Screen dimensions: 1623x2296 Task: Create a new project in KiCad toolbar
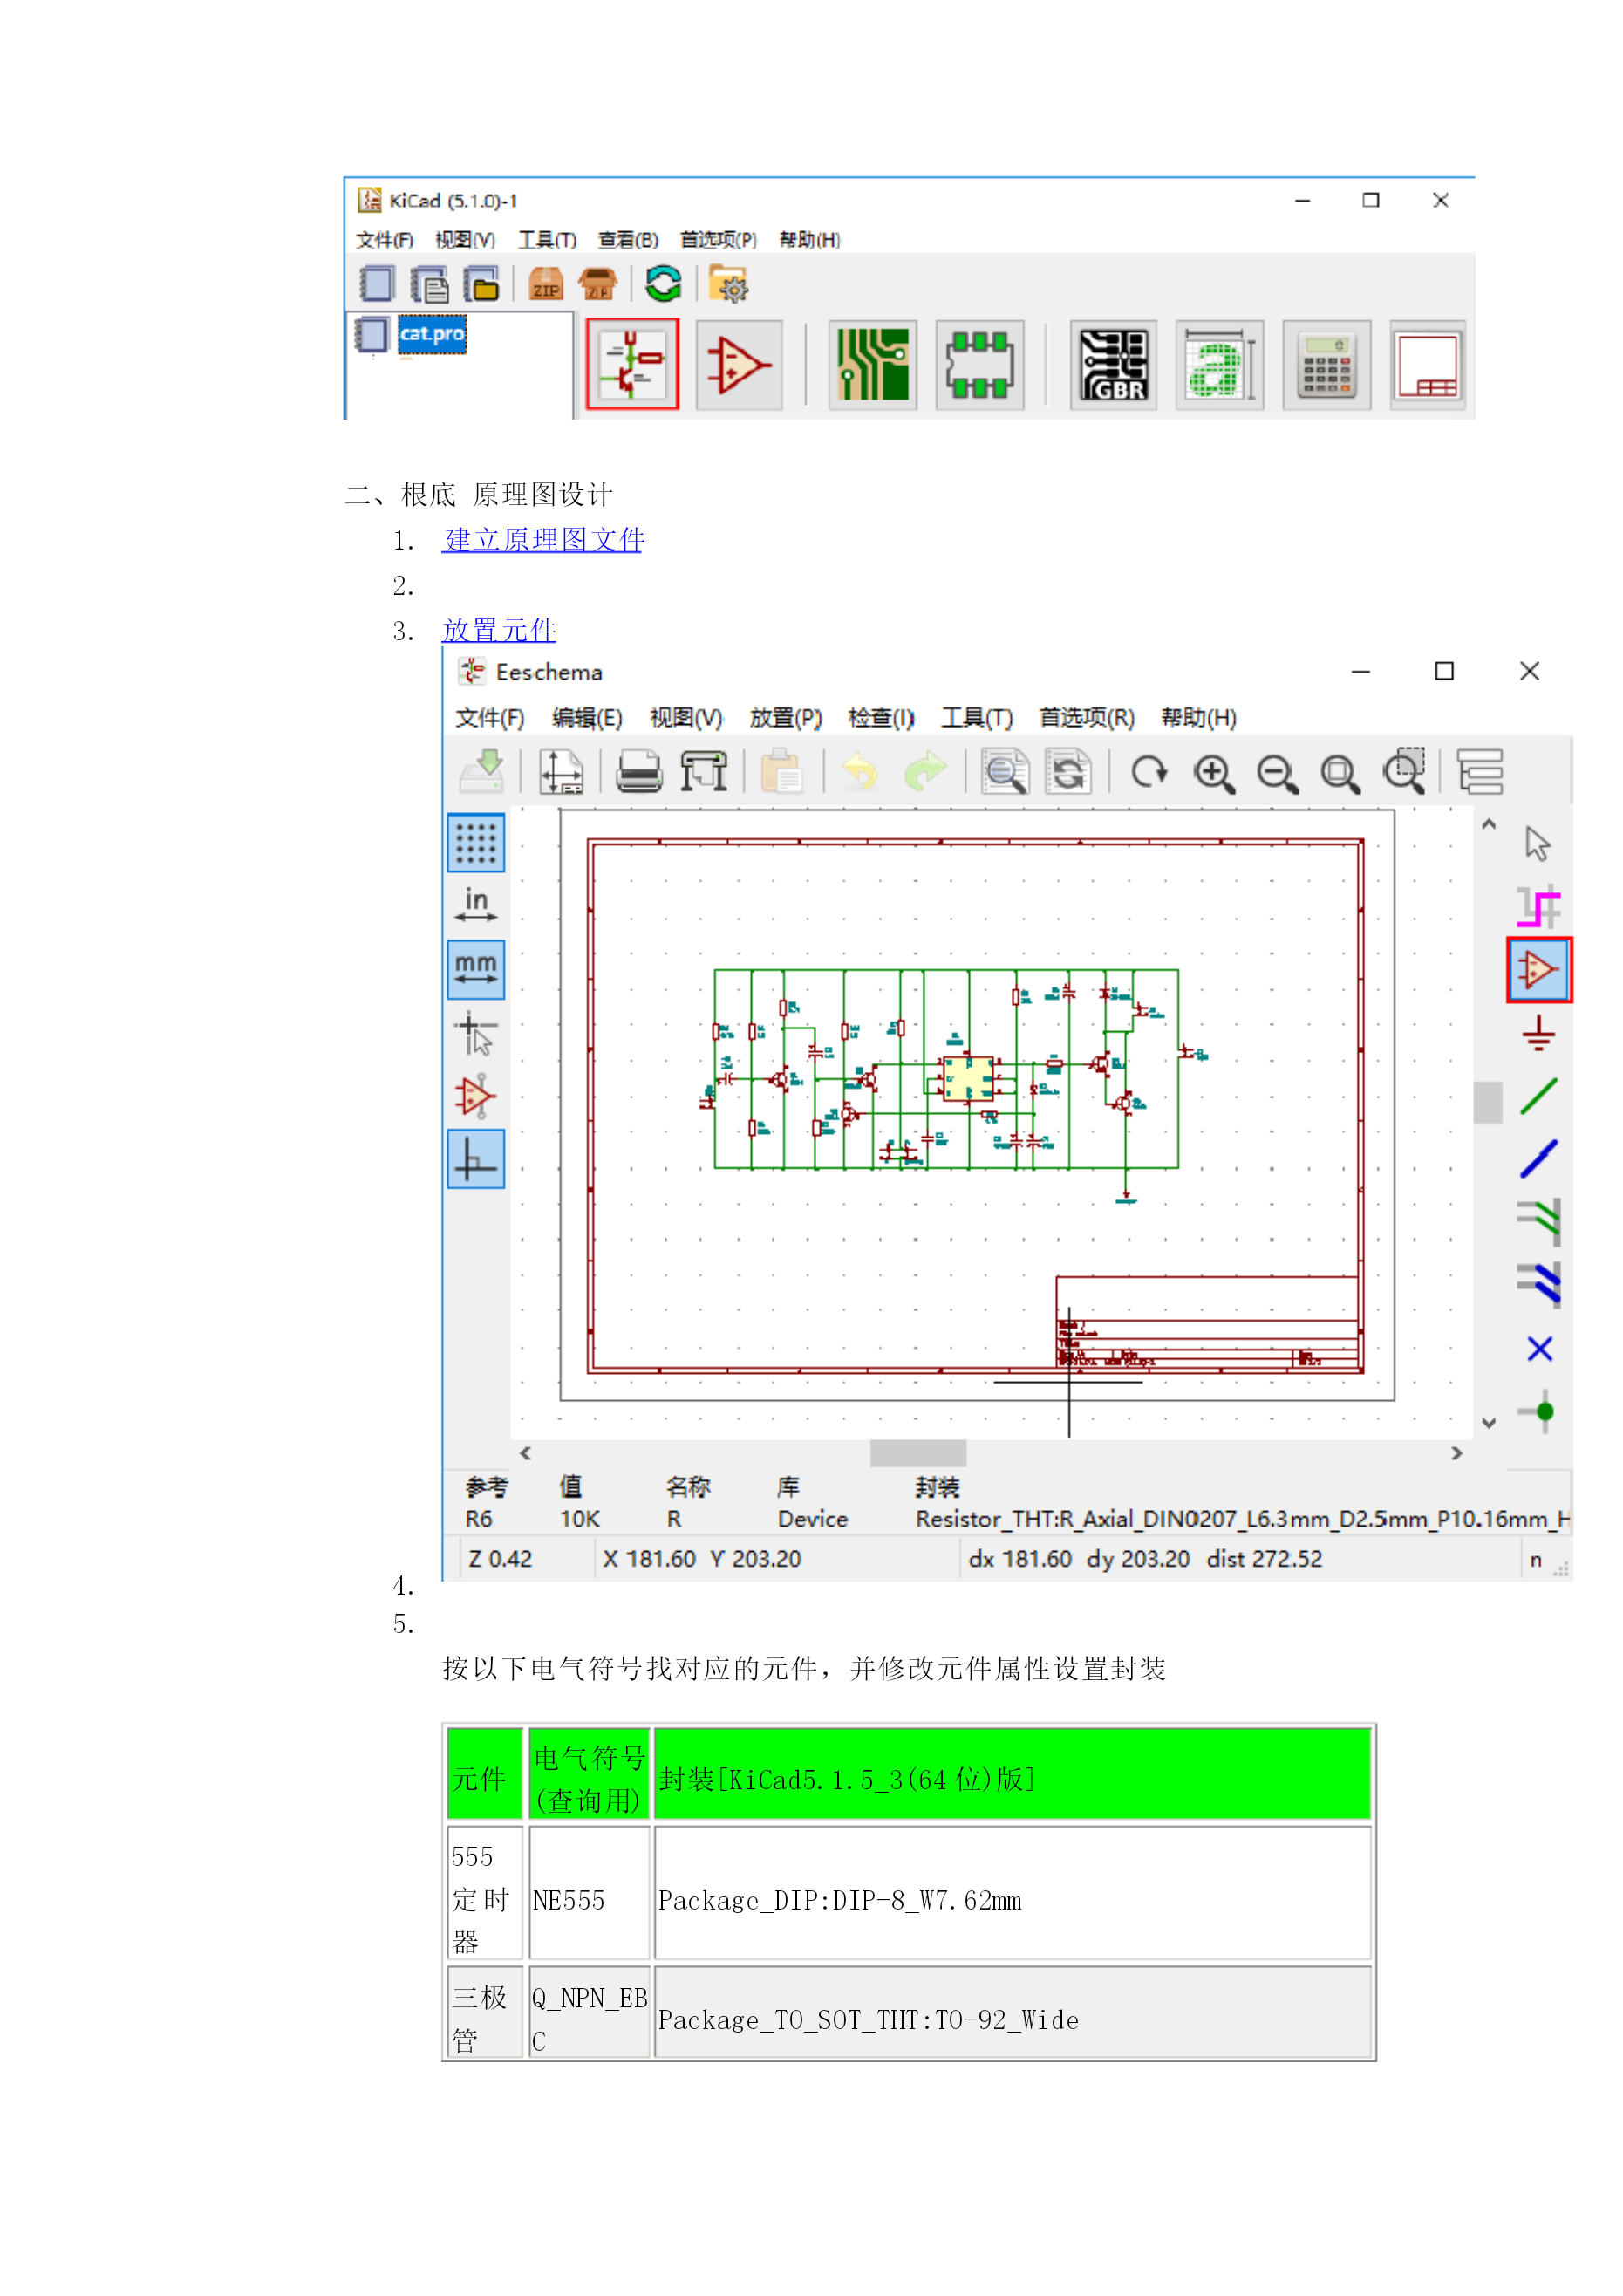(377, 284)
